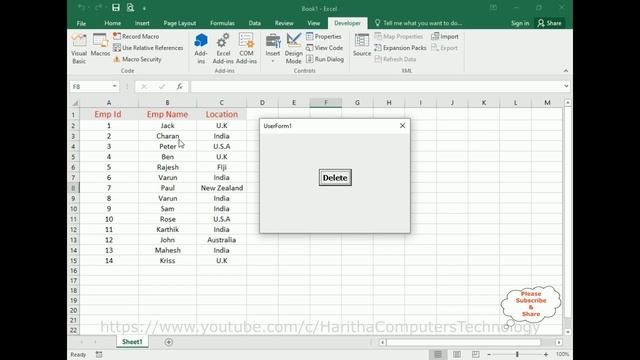Open the Visual Basic editor
The height and width of the screenshot is (360, 640).
point(79,49)
